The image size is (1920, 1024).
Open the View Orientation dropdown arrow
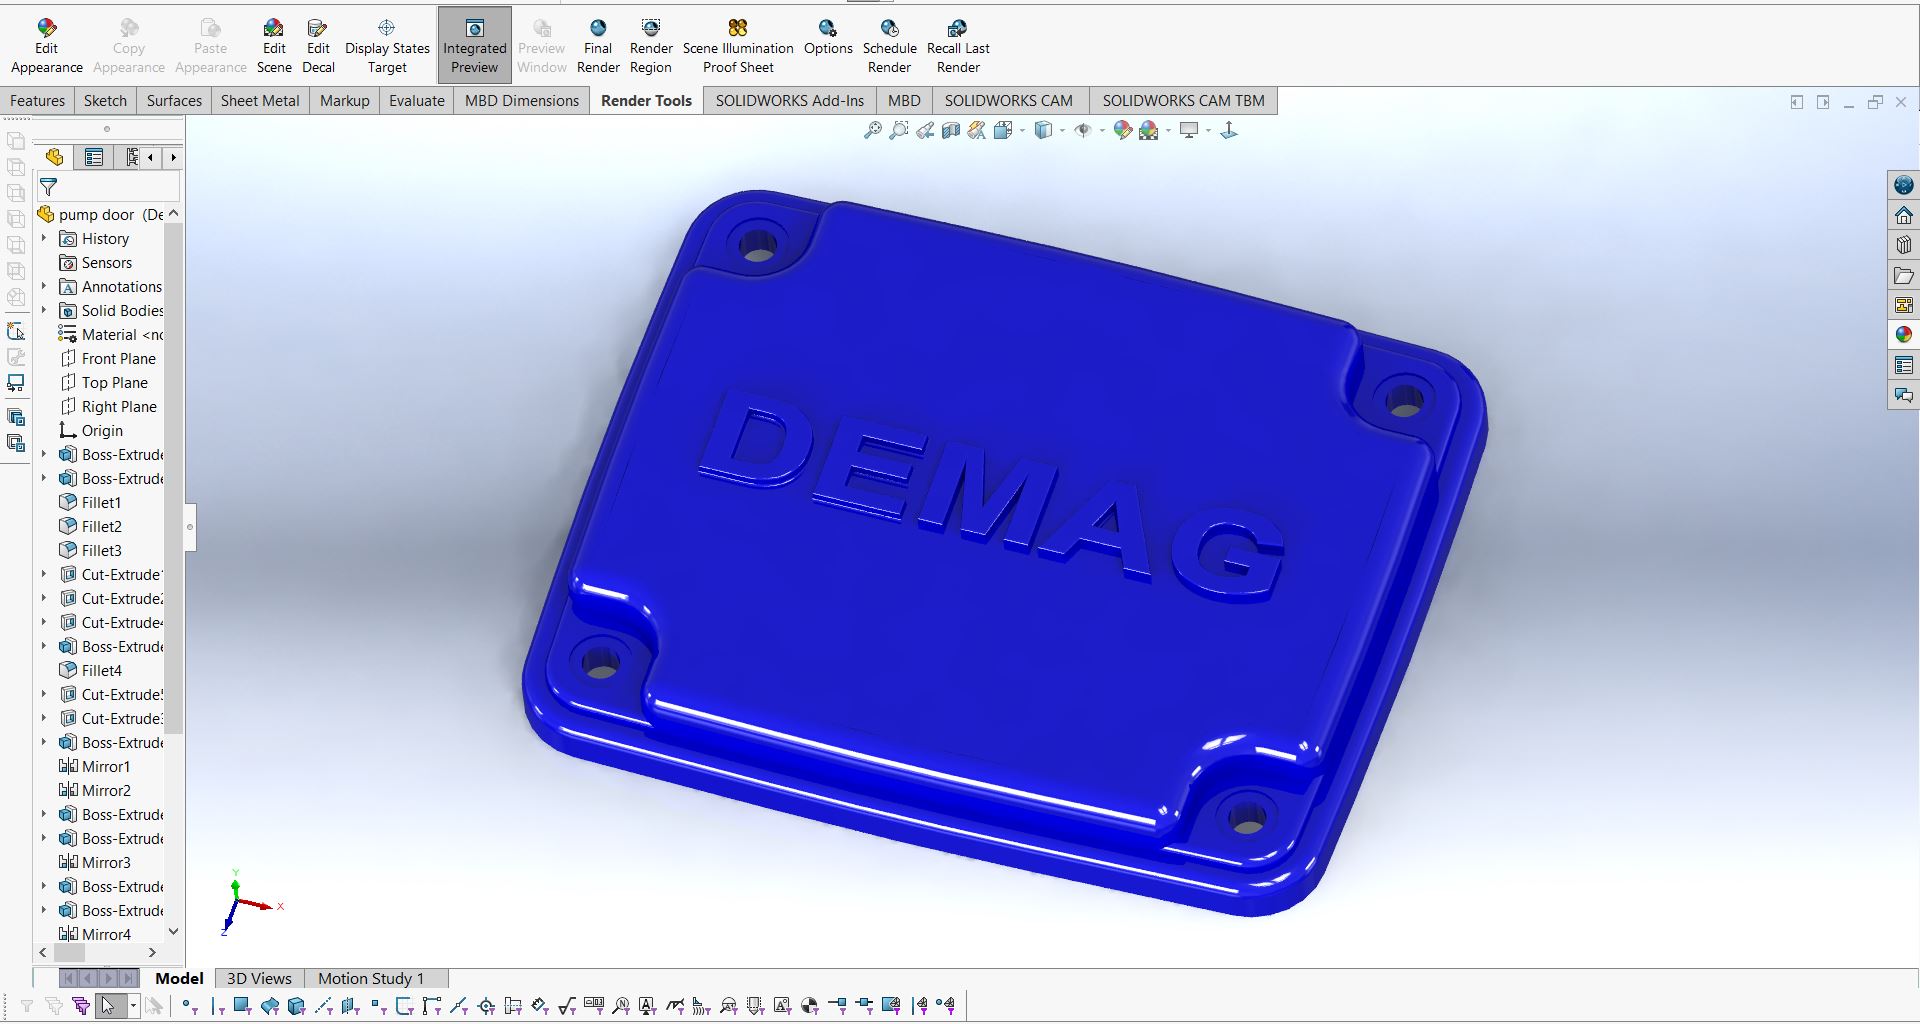pyautogui.click(x=1022, y=130)
